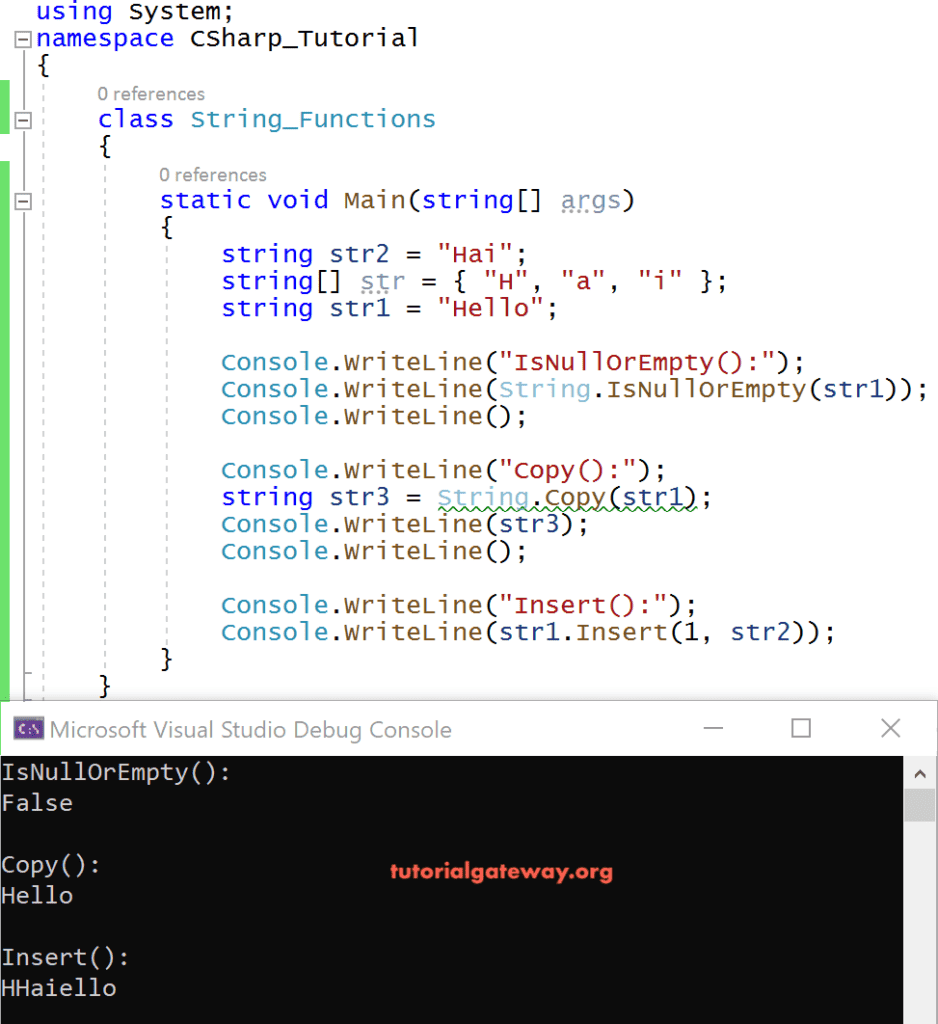Click the underlined str variable name

[382, 281]
